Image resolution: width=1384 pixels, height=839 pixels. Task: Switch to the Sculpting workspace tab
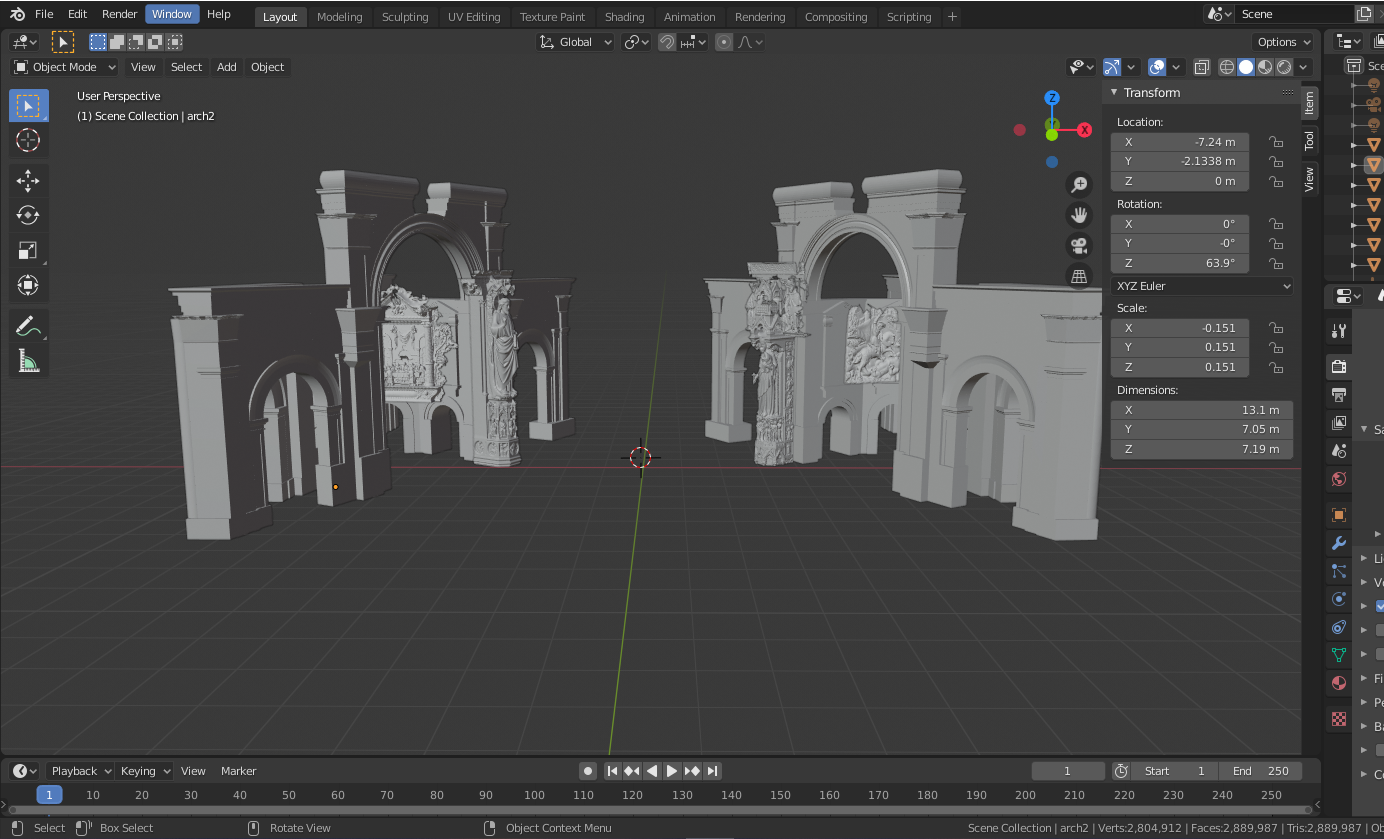tap(405, 16)
